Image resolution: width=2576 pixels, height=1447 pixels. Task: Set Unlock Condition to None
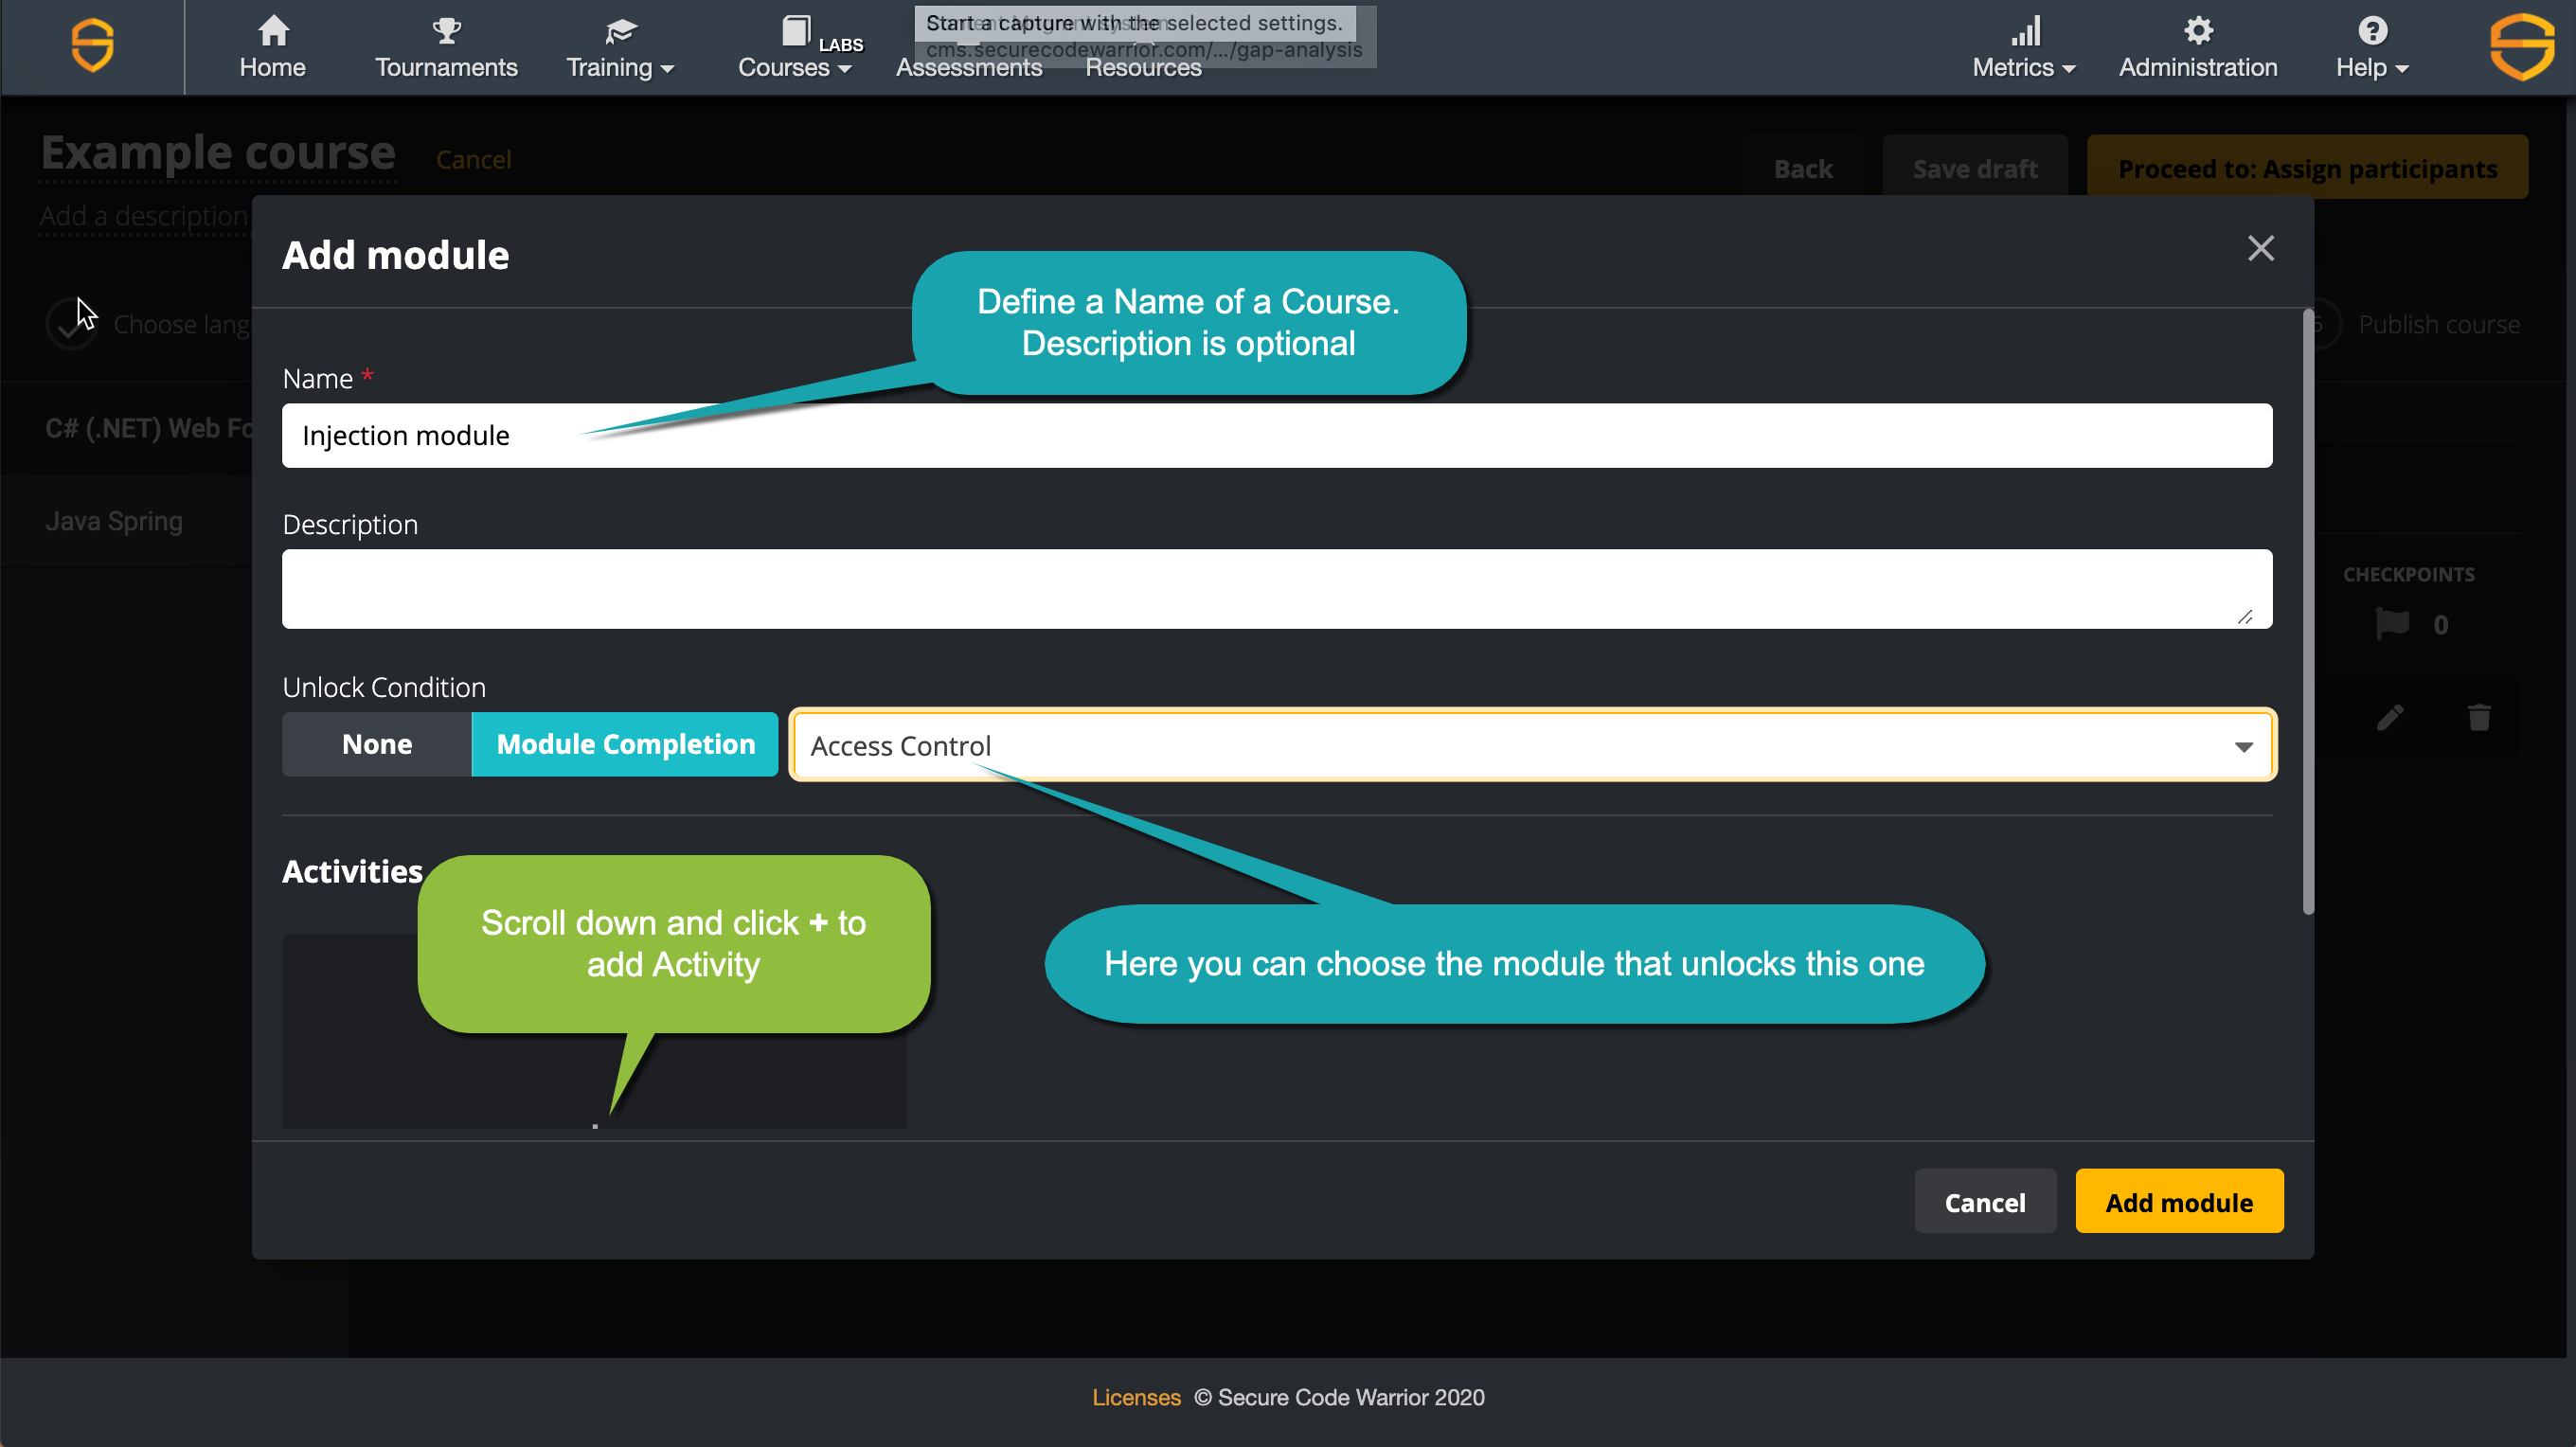point(376,744)
